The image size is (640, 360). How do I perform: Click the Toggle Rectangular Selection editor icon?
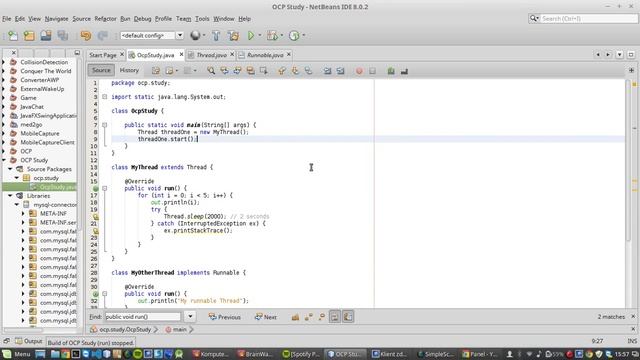click(264, 71)
